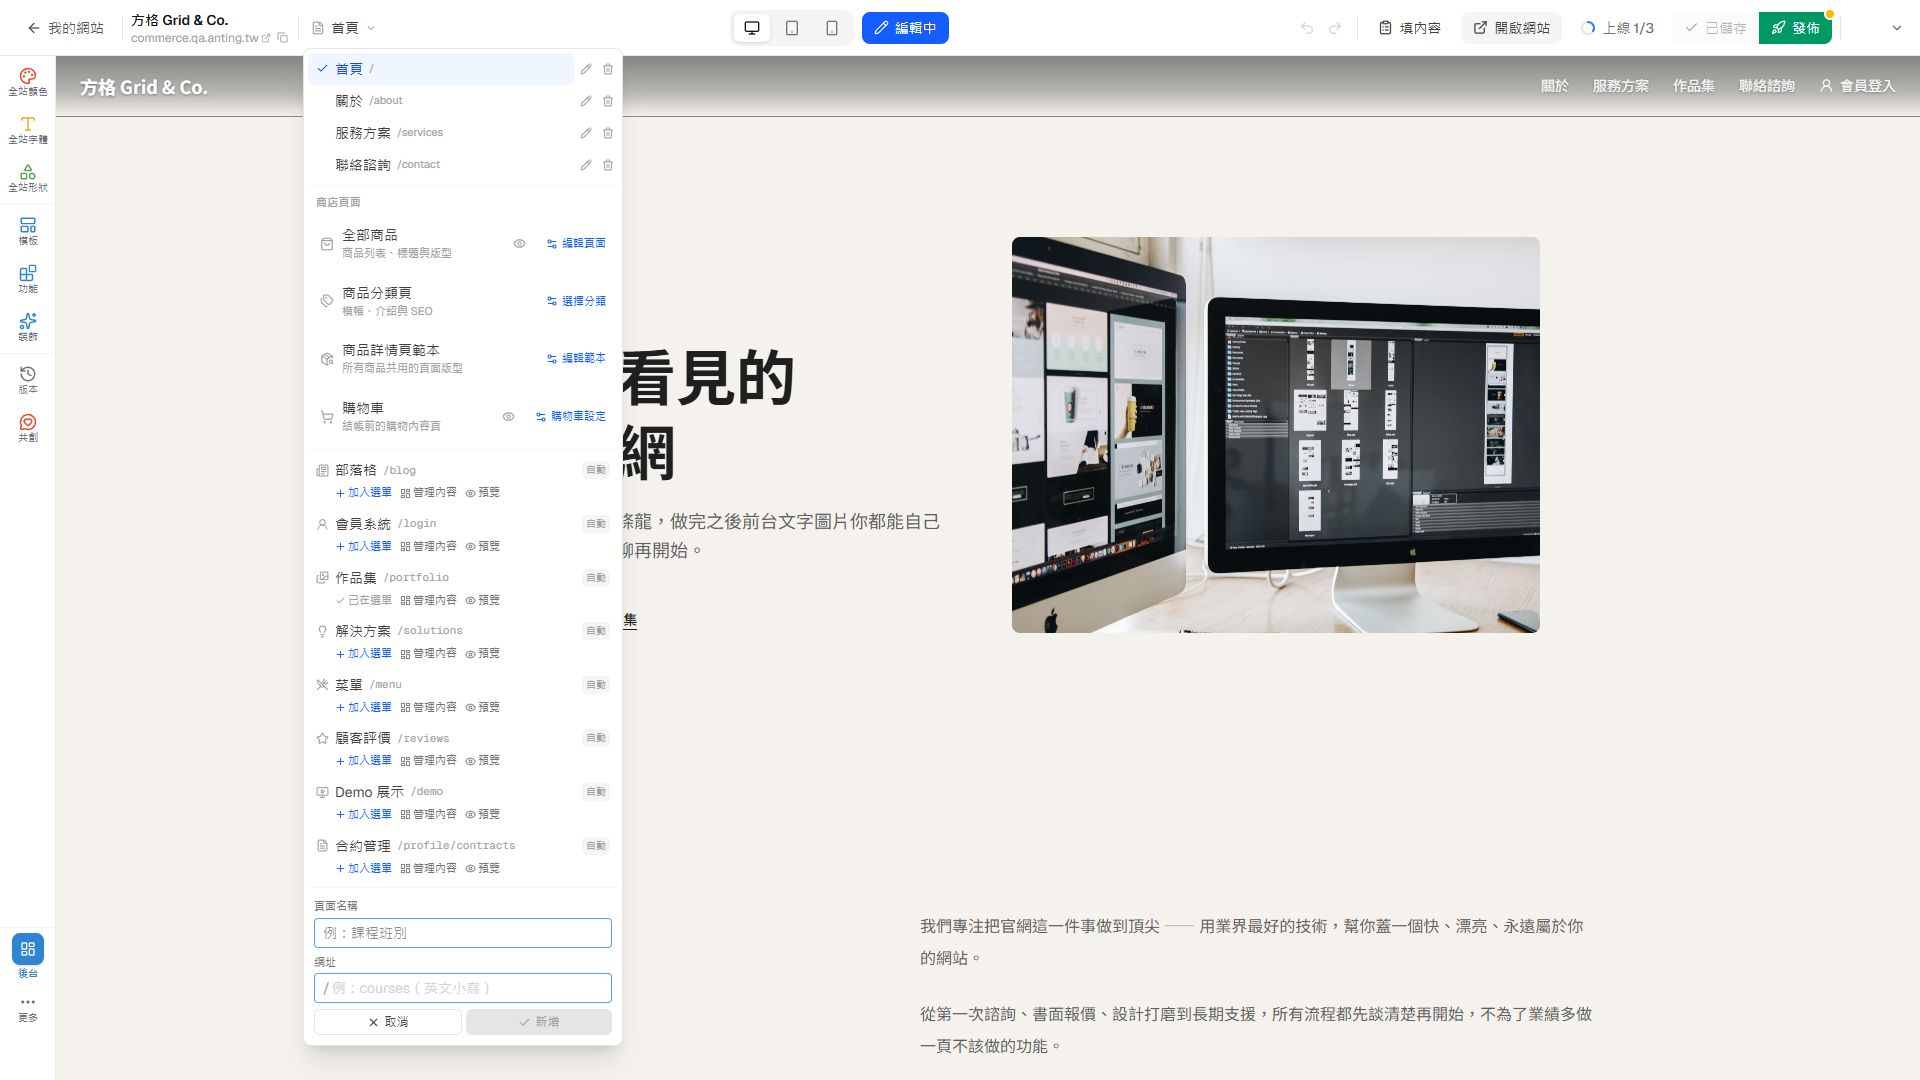The height and width of the screenshot is (1080, 1920).
Task: Click 預覽 for 作品集 in page list
Action: 483,601
